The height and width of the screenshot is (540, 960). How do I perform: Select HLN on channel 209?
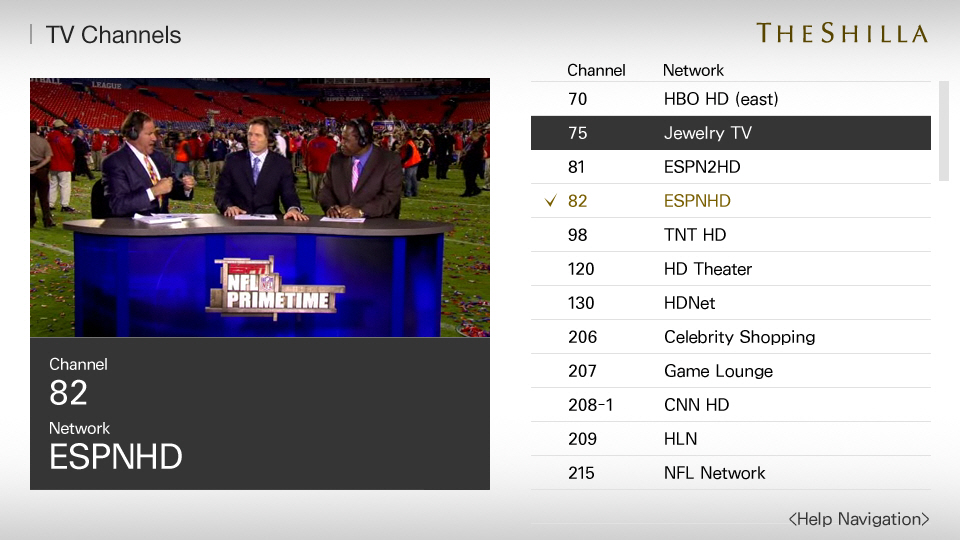click(730, 438)
